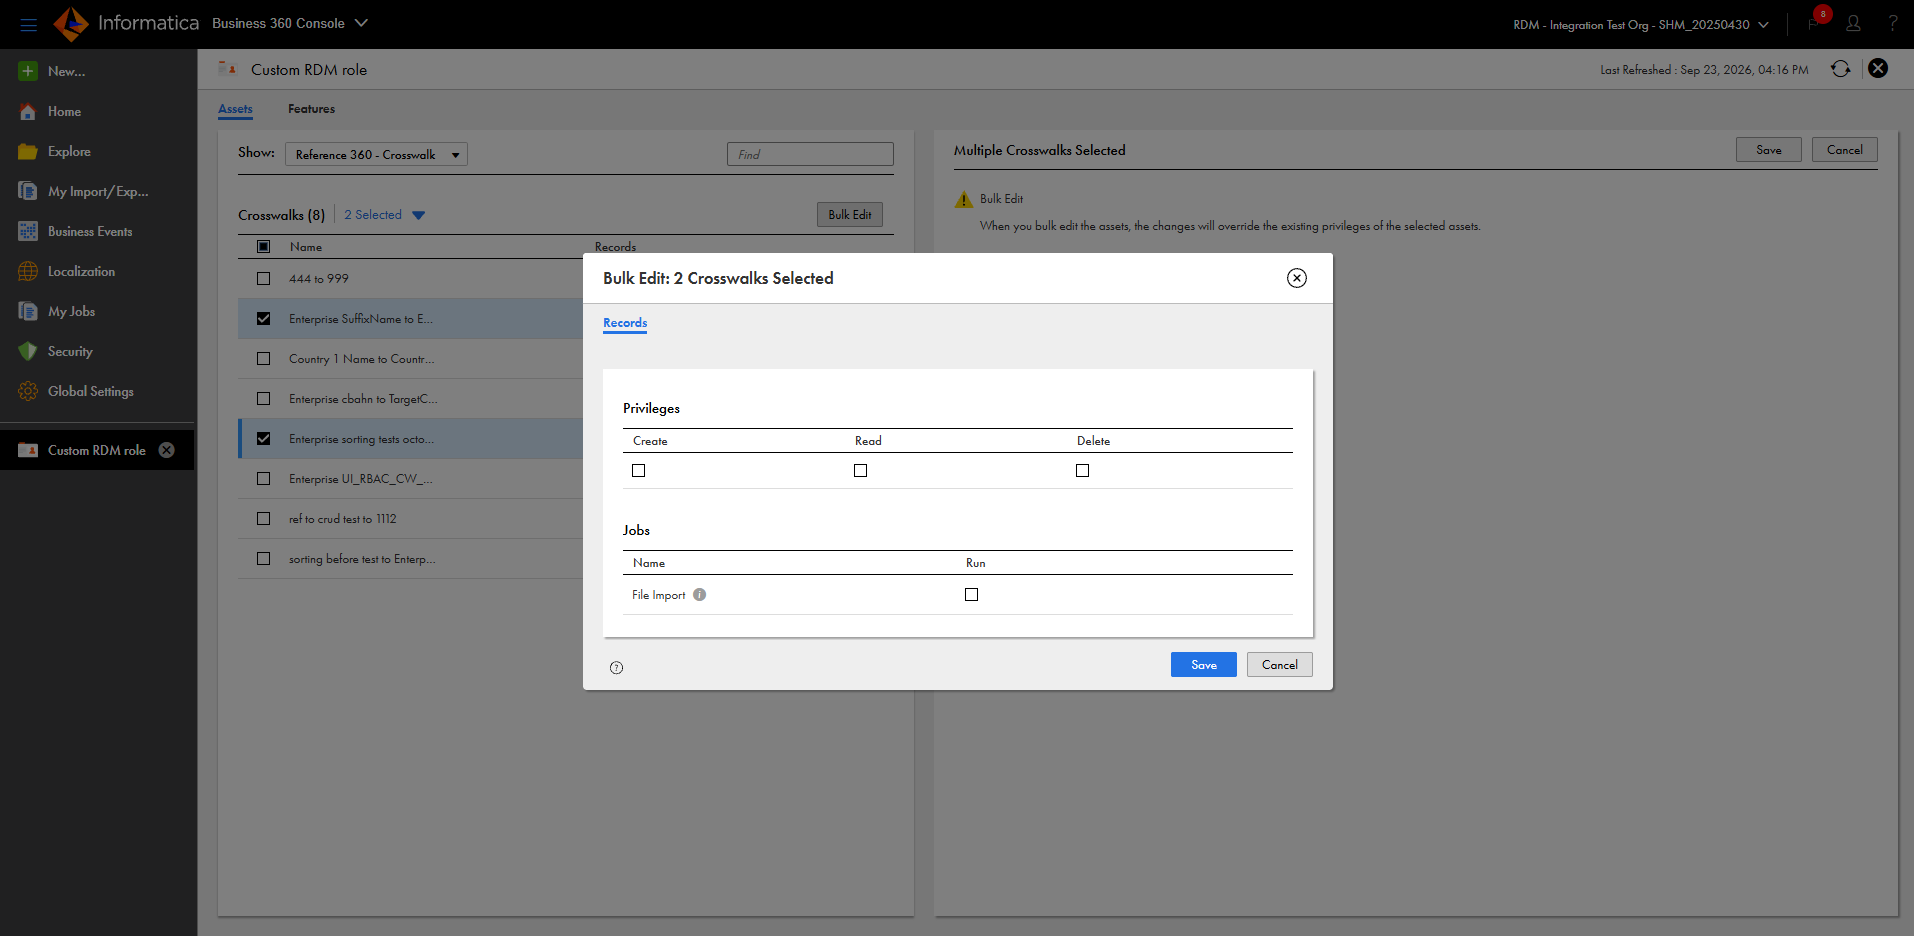Click the Bulk Edit warning icon
The width and height of the screenshot is (1914, 936).
coord(963,200)
